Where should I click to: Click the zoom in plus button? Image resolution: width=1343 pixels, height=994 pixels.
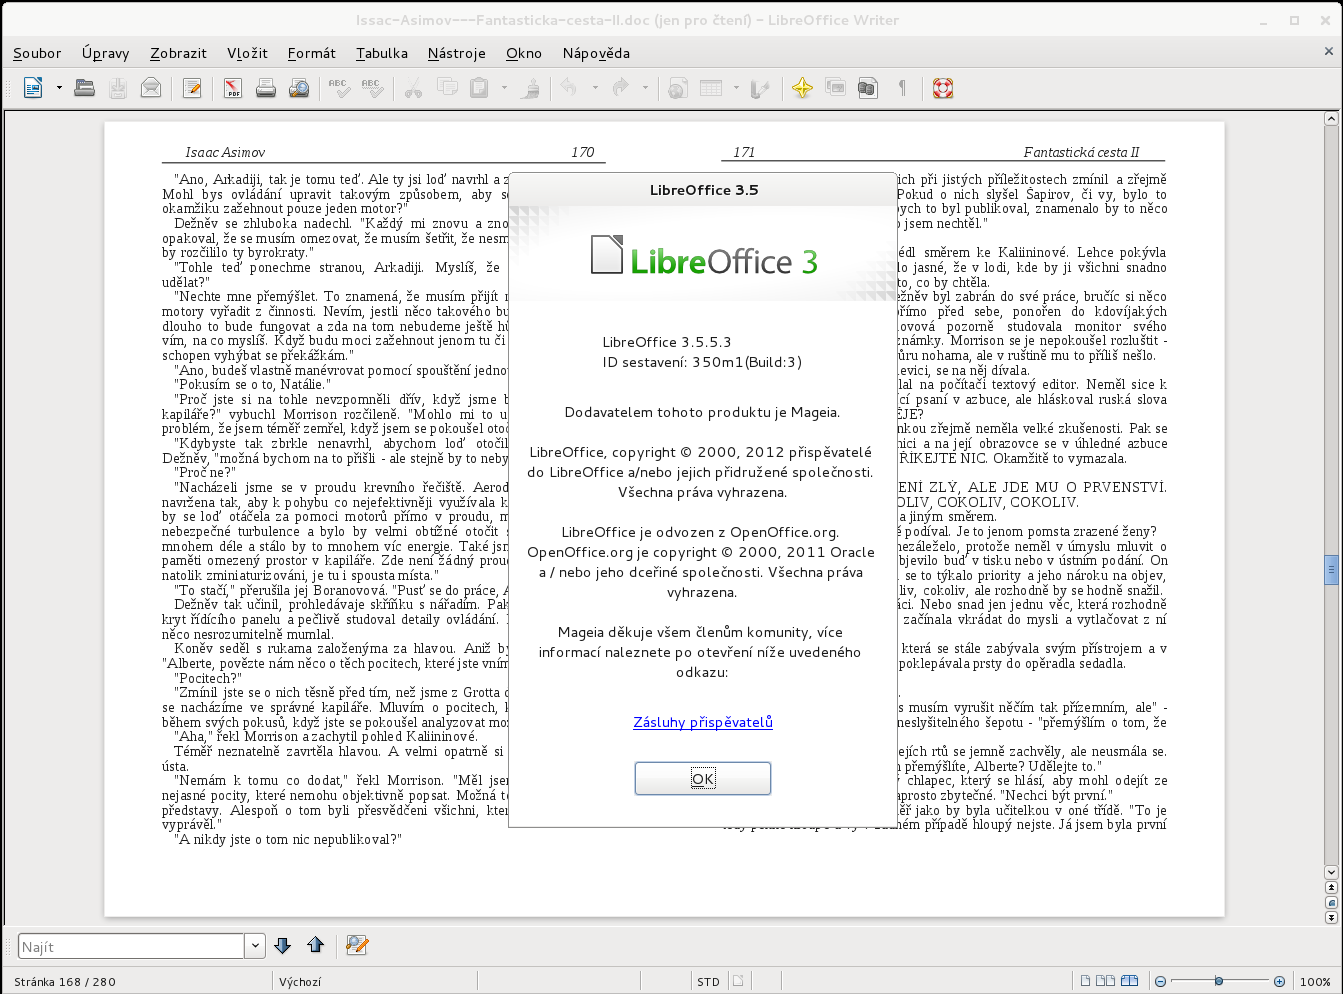[1279, 982]
